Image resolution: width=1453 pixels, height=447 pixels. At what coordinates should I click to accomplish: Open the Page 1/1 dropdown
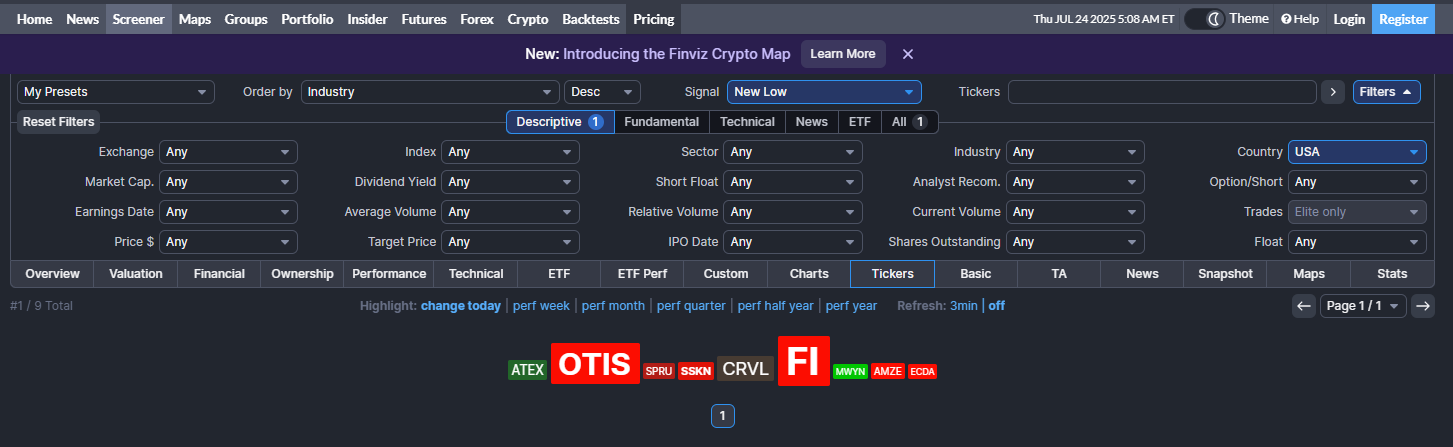[1364, 306]
